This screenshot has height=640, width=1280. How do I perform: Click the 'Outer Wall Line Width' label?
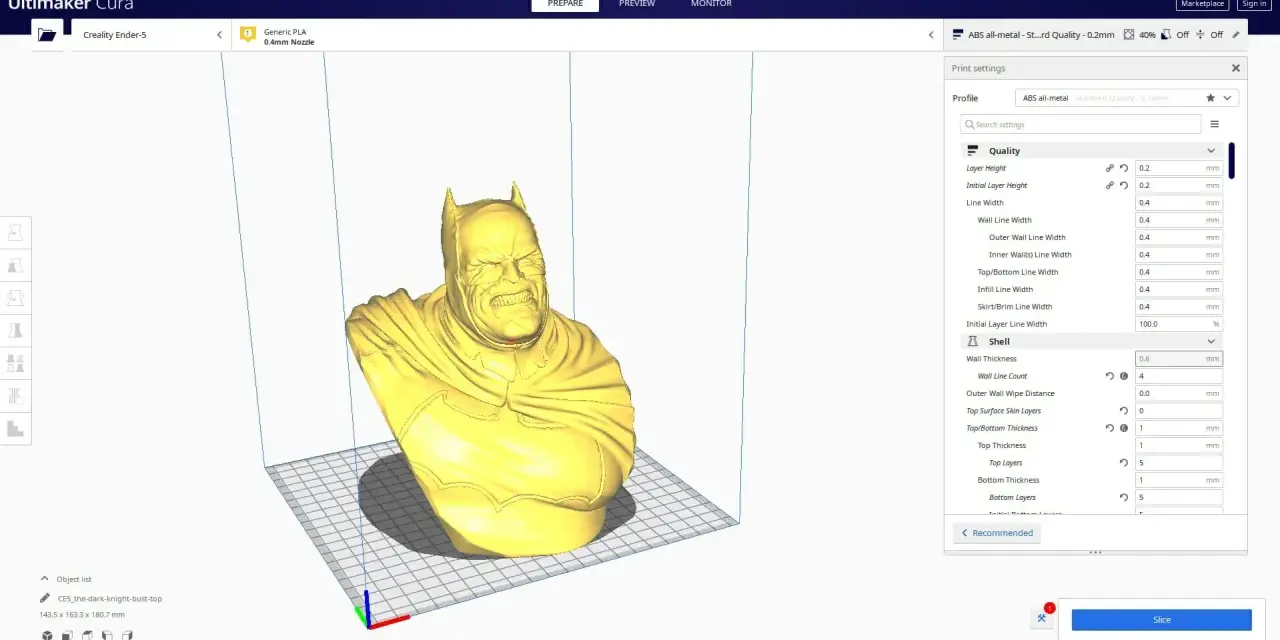1027,237
